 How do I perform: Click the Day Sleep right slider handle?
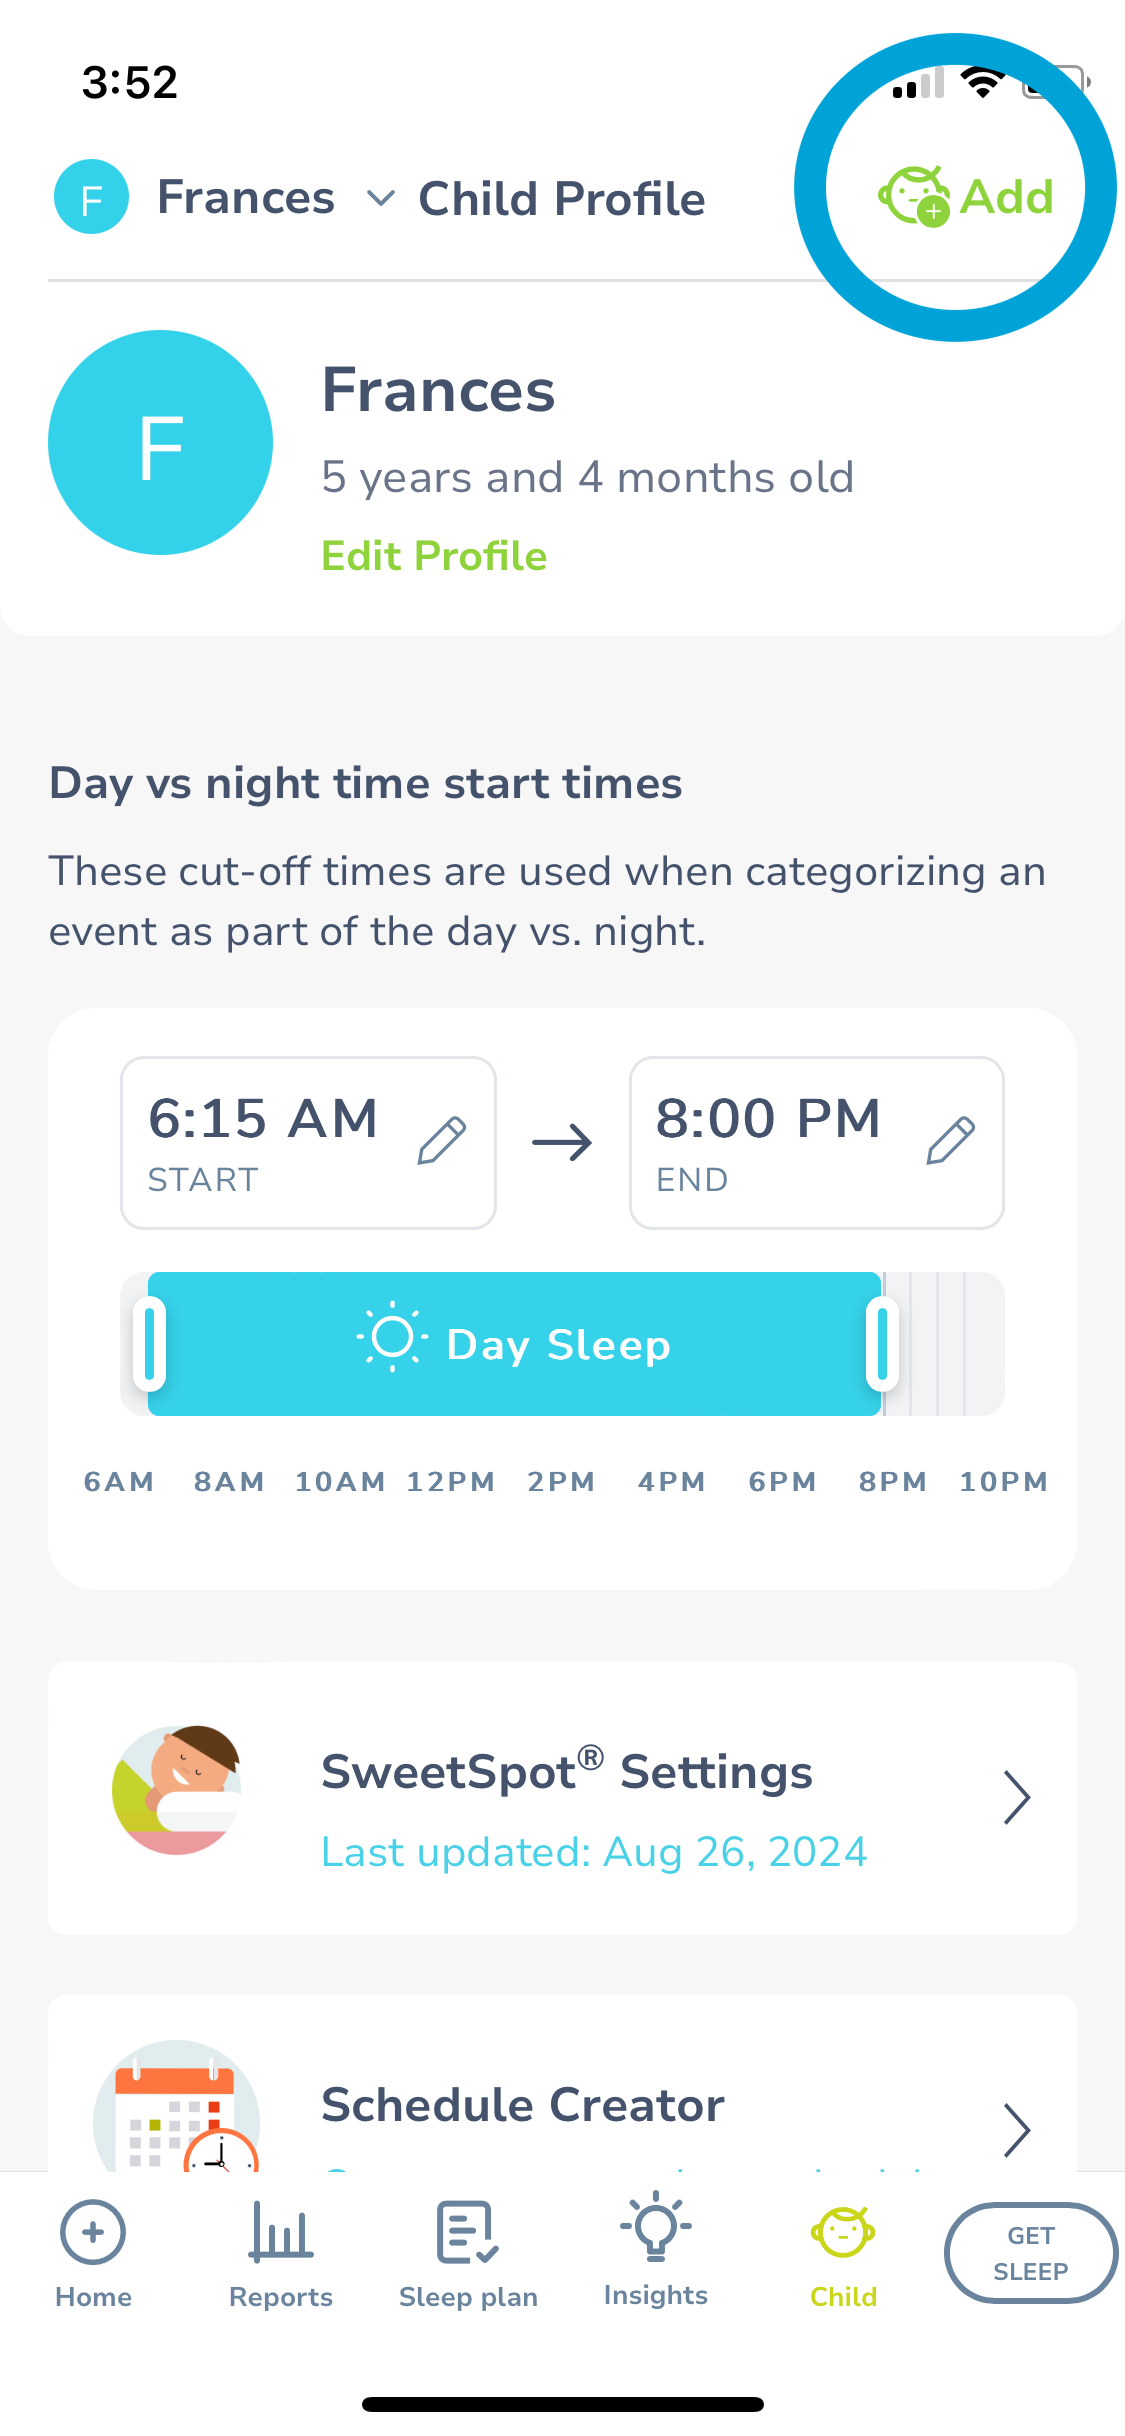(882, 1343)
